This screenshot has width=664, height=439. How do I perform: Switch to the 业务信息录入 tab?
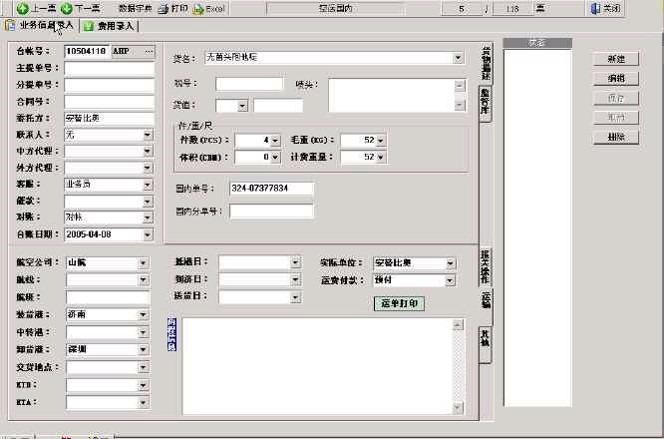[39, 25]
